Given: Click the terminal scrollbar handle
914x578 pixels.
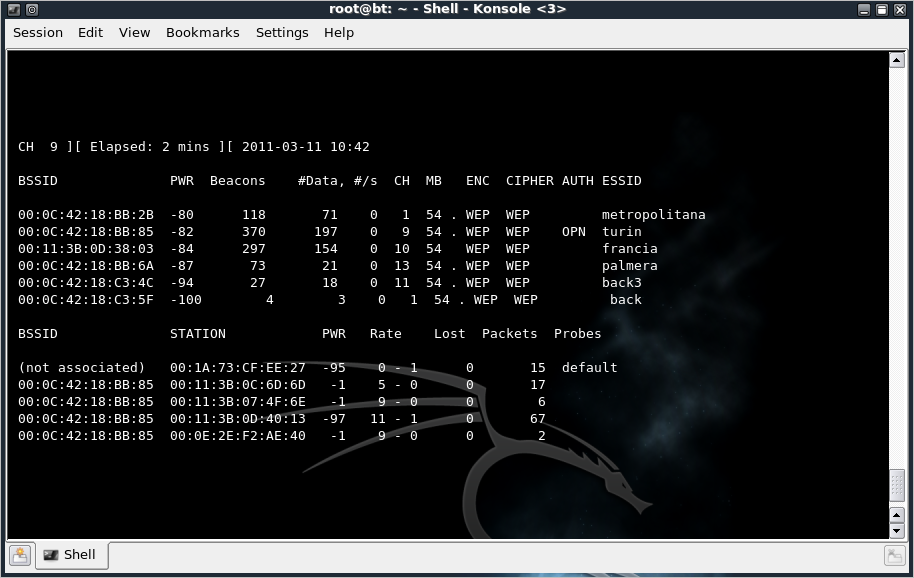Looking at the screenshot, I should pos(897,485).
